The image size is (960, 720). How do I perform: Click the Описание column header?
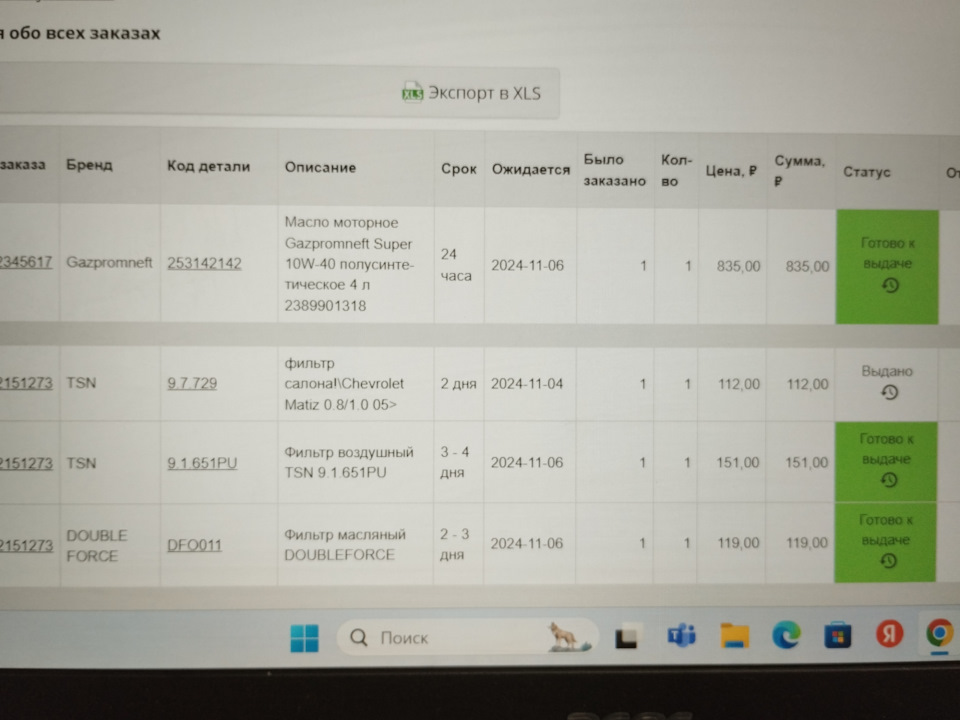coord(320,167)
